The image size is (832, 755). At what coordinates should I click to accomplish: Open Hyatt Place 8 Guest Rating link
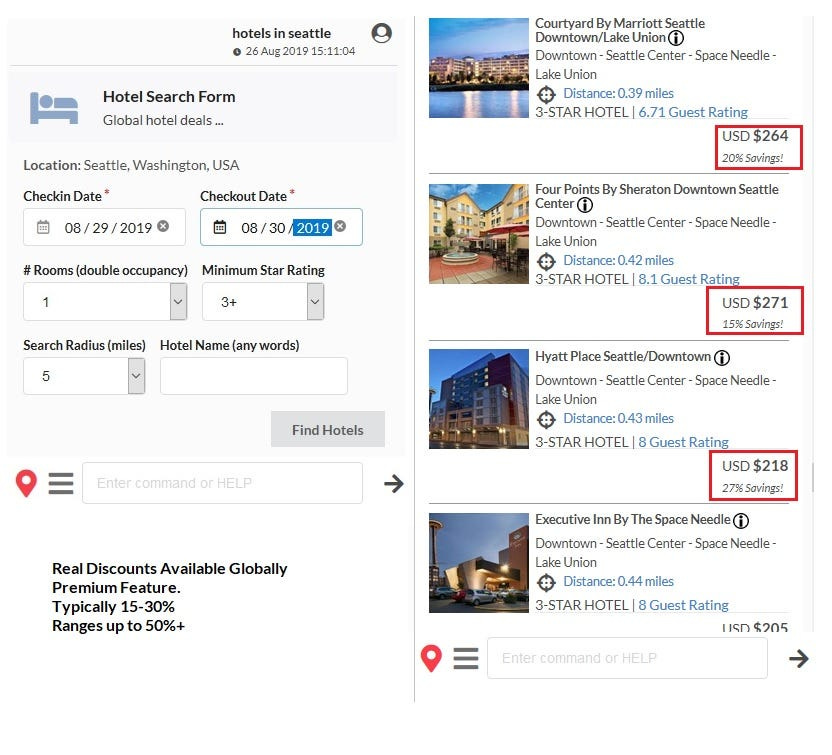pos(683,442)
